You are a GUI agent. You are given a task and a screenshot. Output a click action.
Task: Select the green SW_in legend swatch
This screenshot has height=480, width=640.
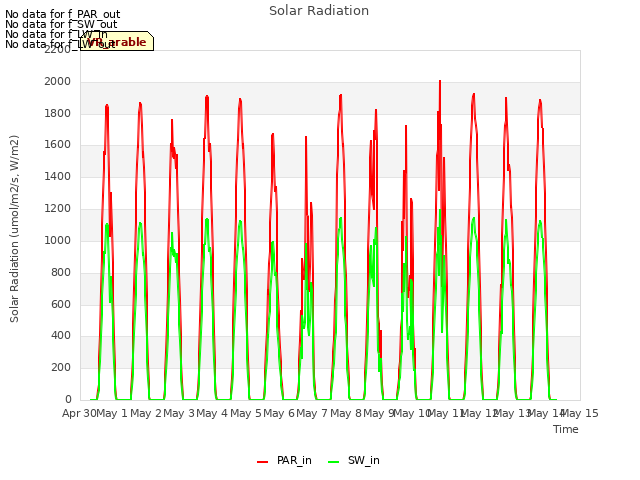click(333, 462)
